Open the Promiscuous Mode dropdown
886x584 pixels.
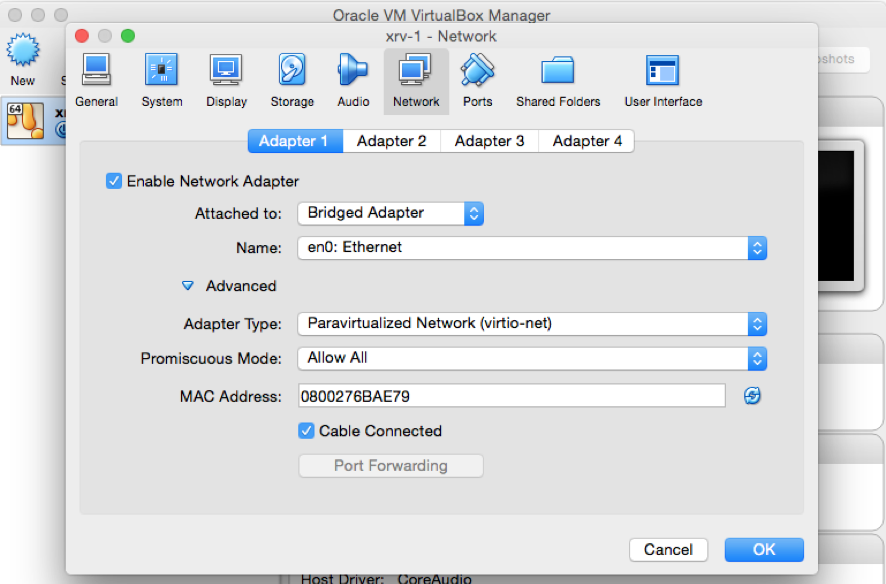coord(532,359)
